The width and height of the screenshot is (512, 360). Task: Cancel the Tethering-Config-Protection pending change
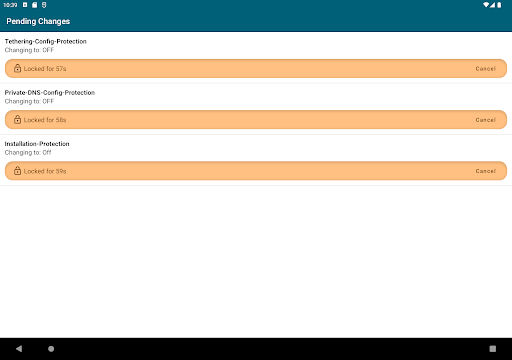pyautogui.click(x=485, y=69)
